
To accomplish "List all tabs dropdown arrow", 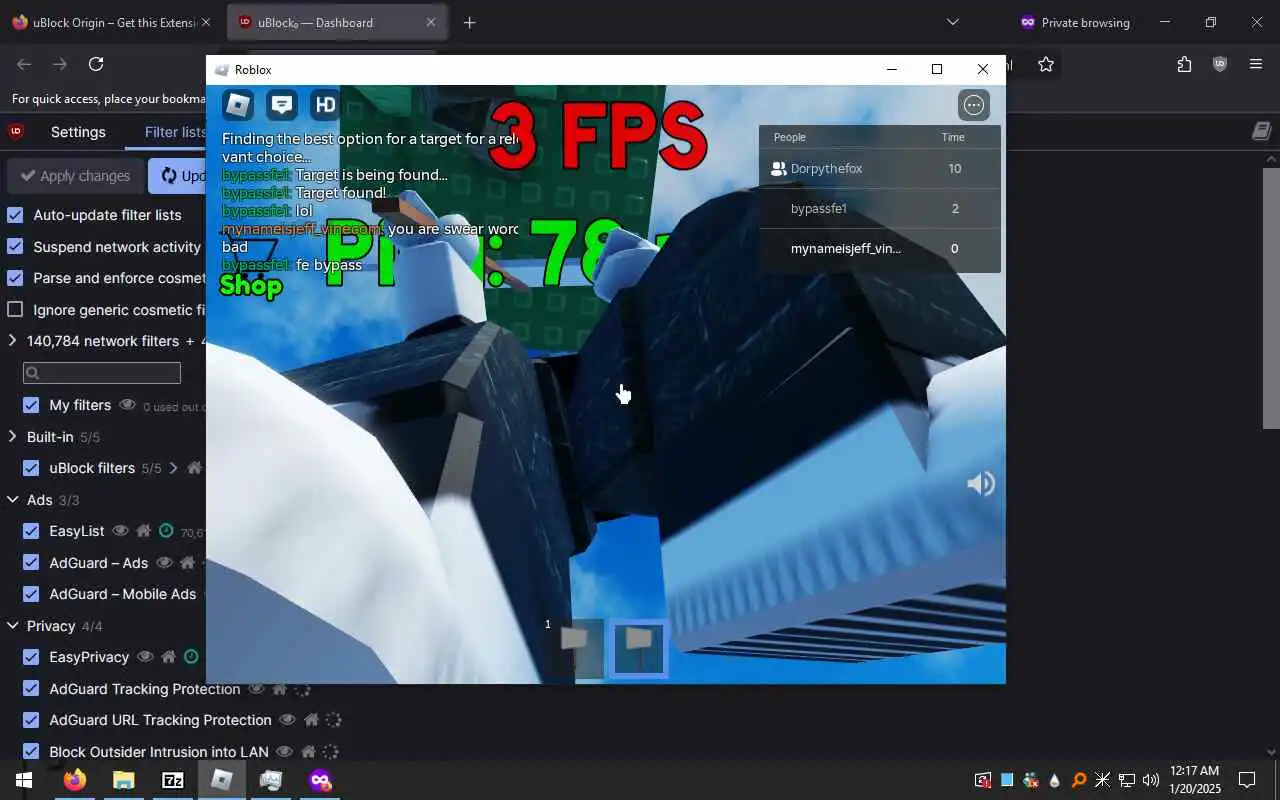I will [953, 22].
